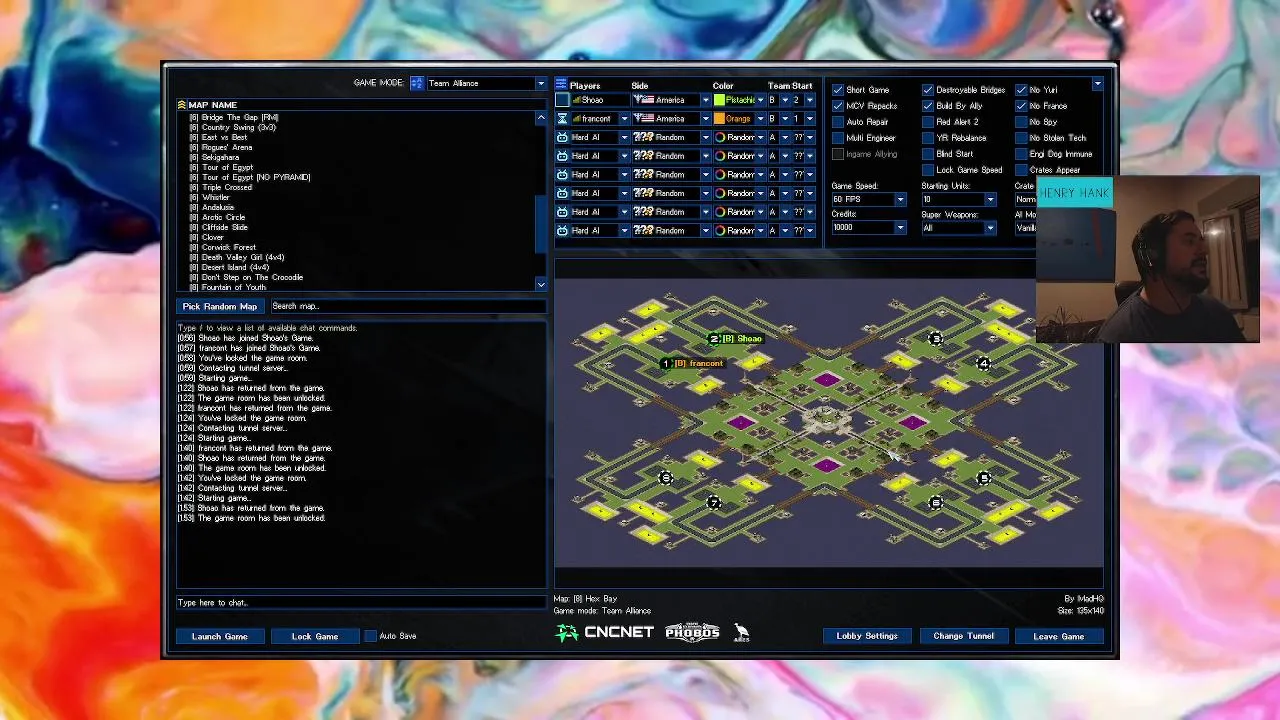Select the Bridge The Gap map

pyautogui.click(x=234, y=117)
